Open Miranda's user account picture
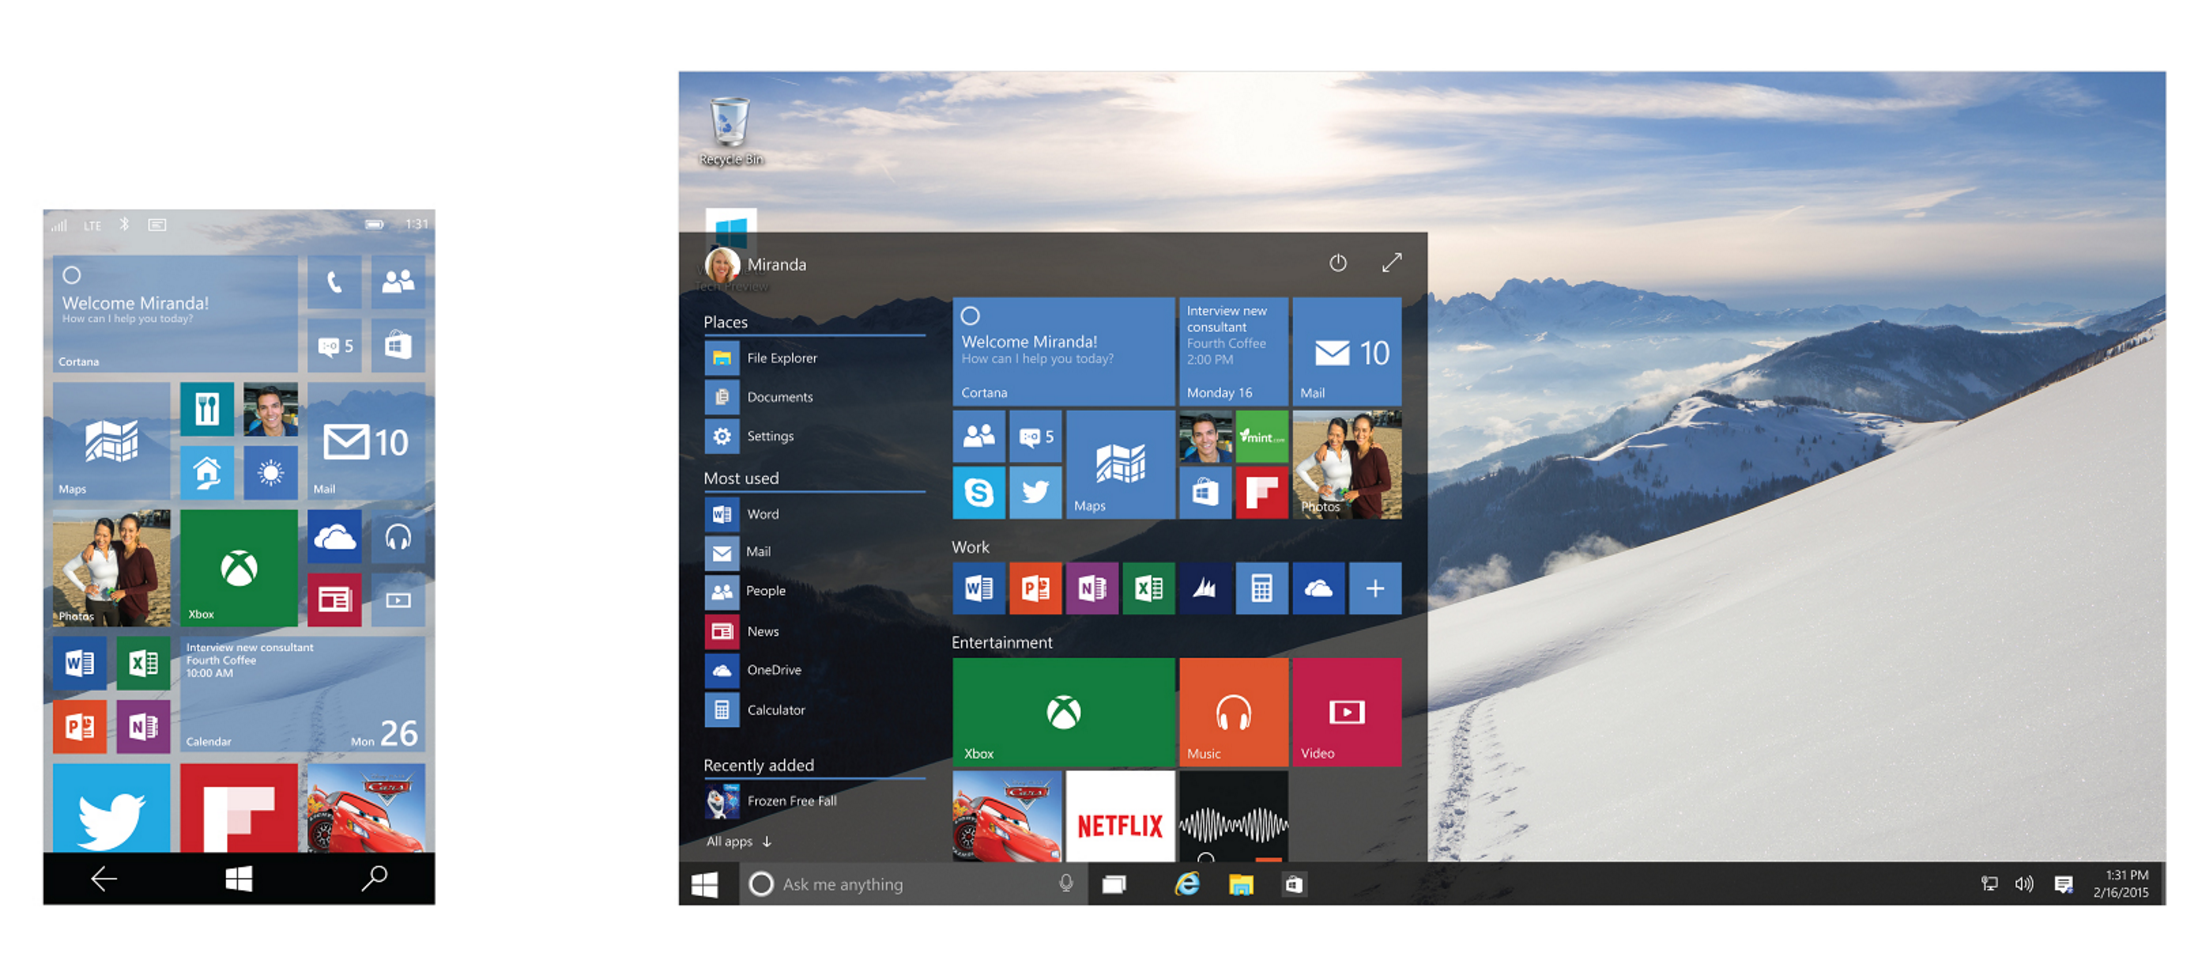 722,265
